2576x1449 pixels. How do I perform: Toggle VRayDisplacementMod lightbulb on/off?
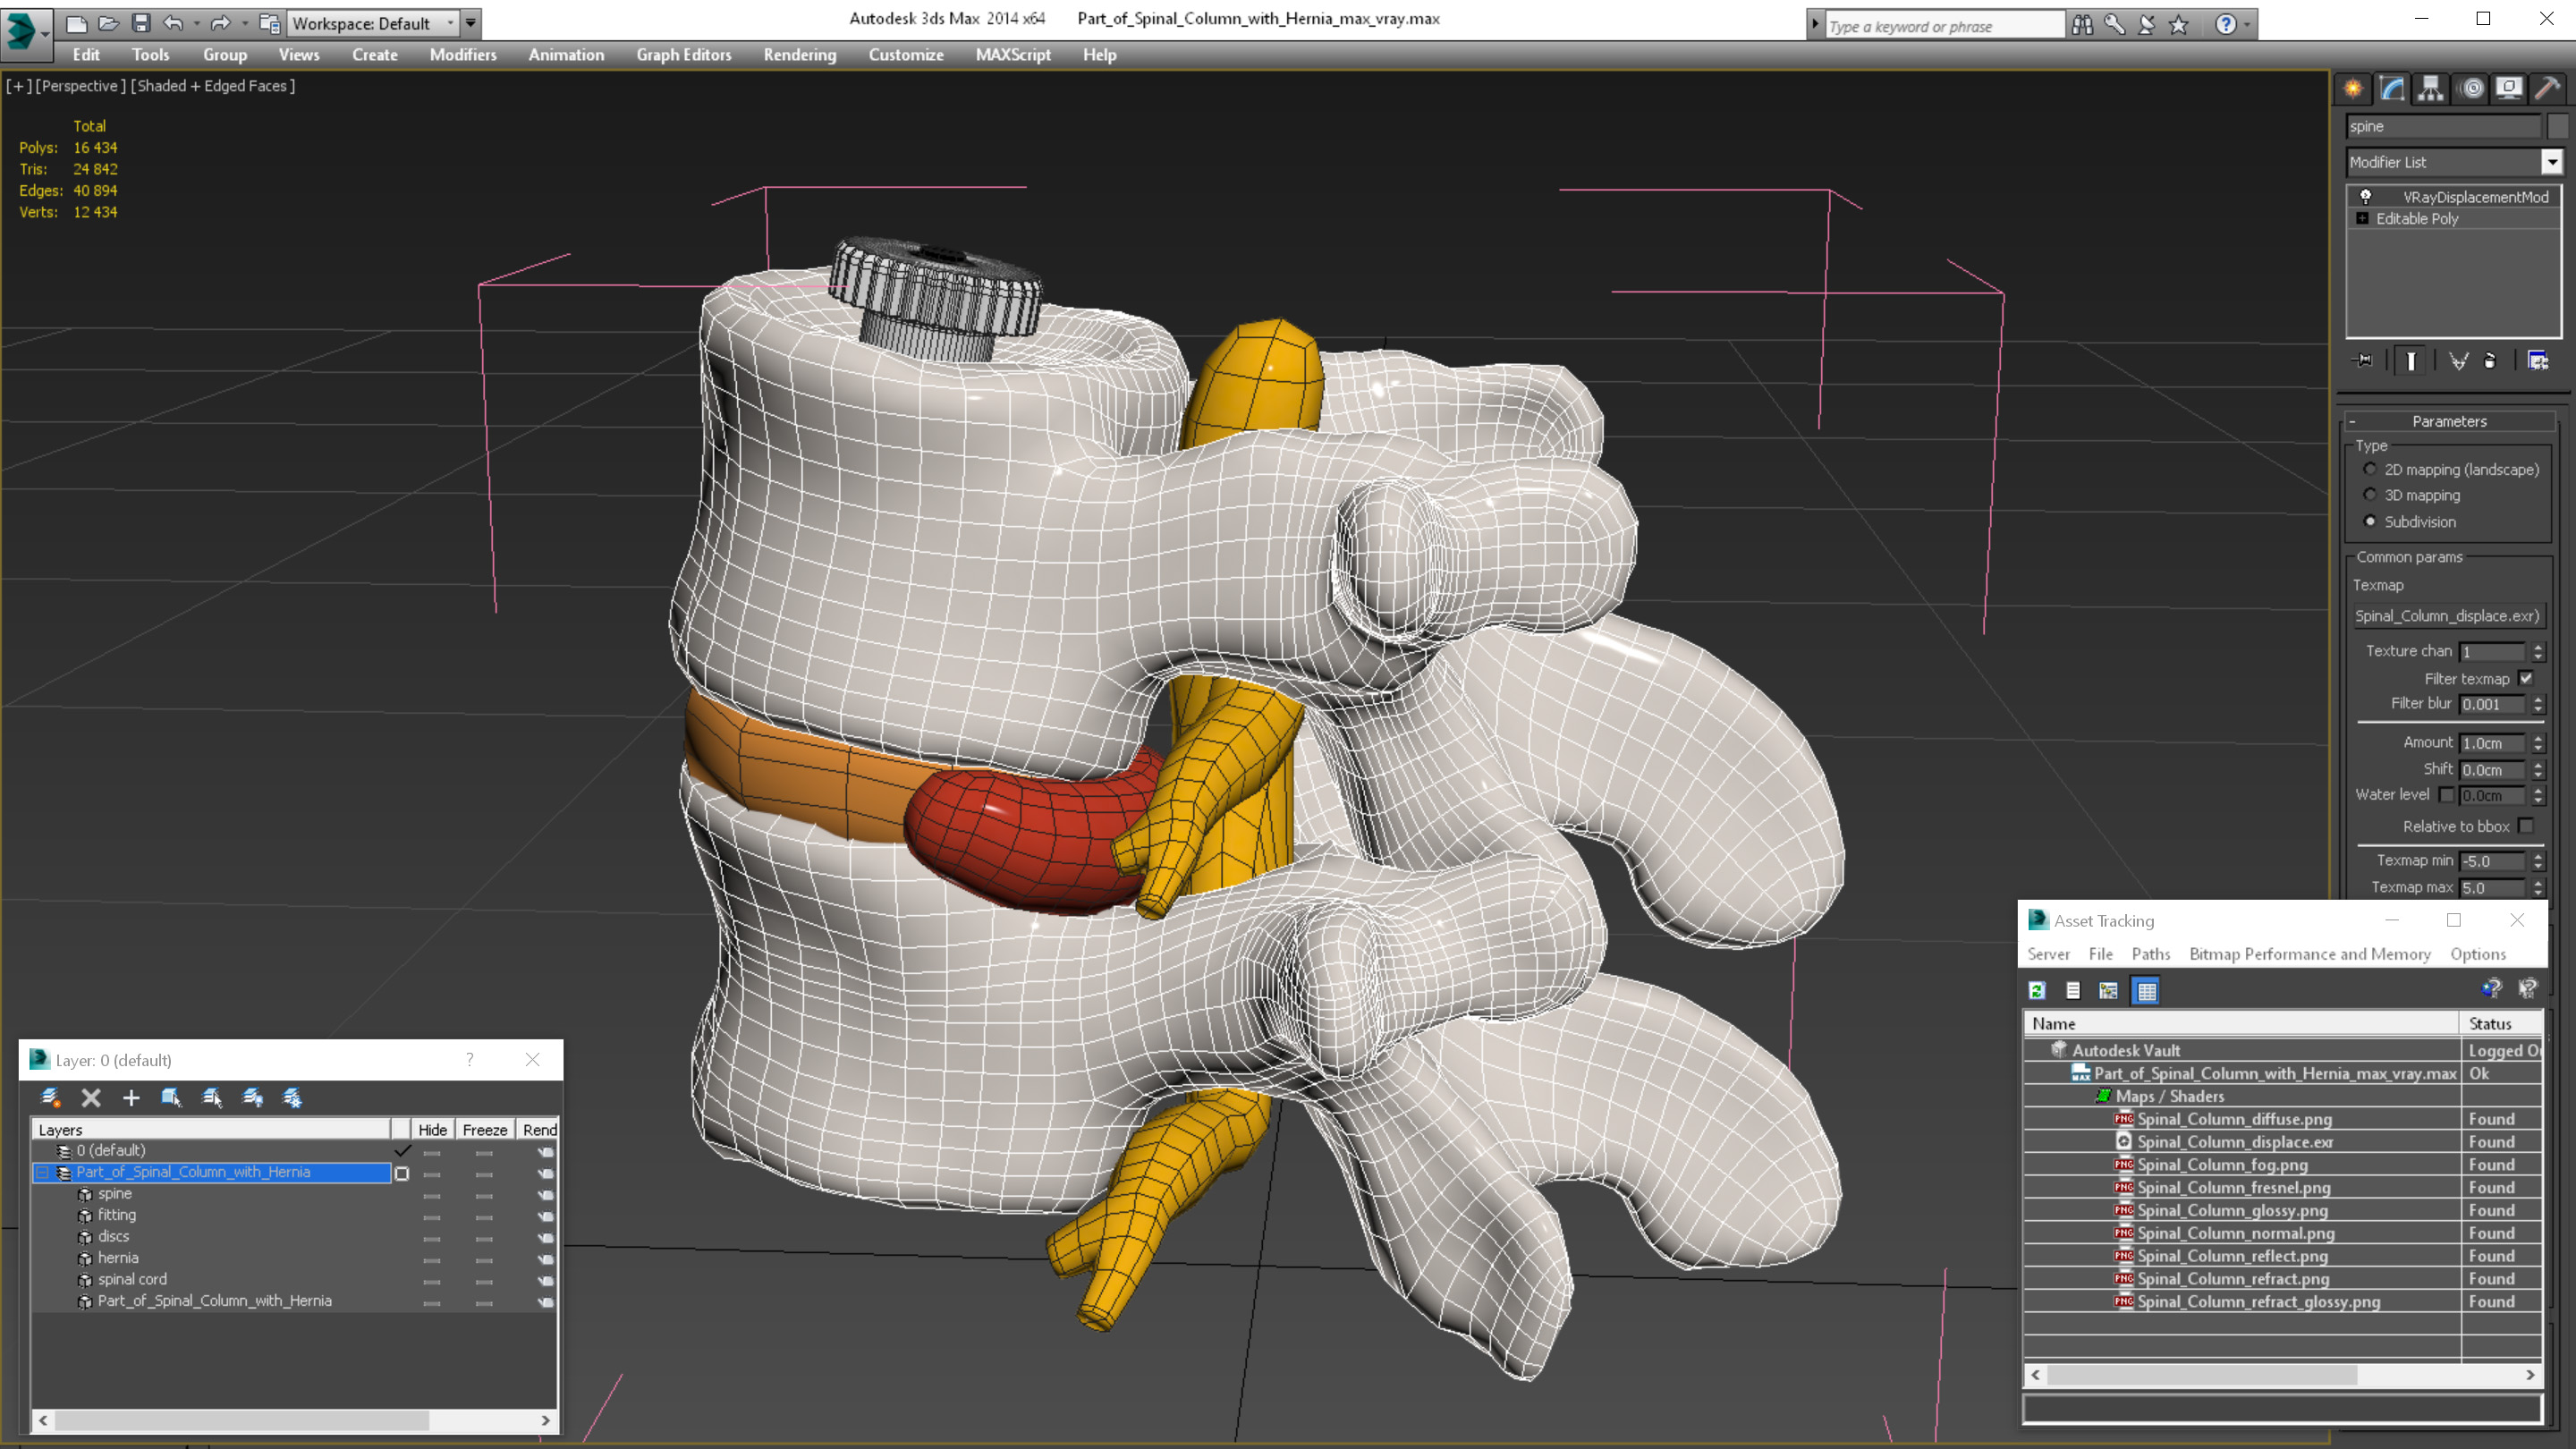(x=2365, y=197)
